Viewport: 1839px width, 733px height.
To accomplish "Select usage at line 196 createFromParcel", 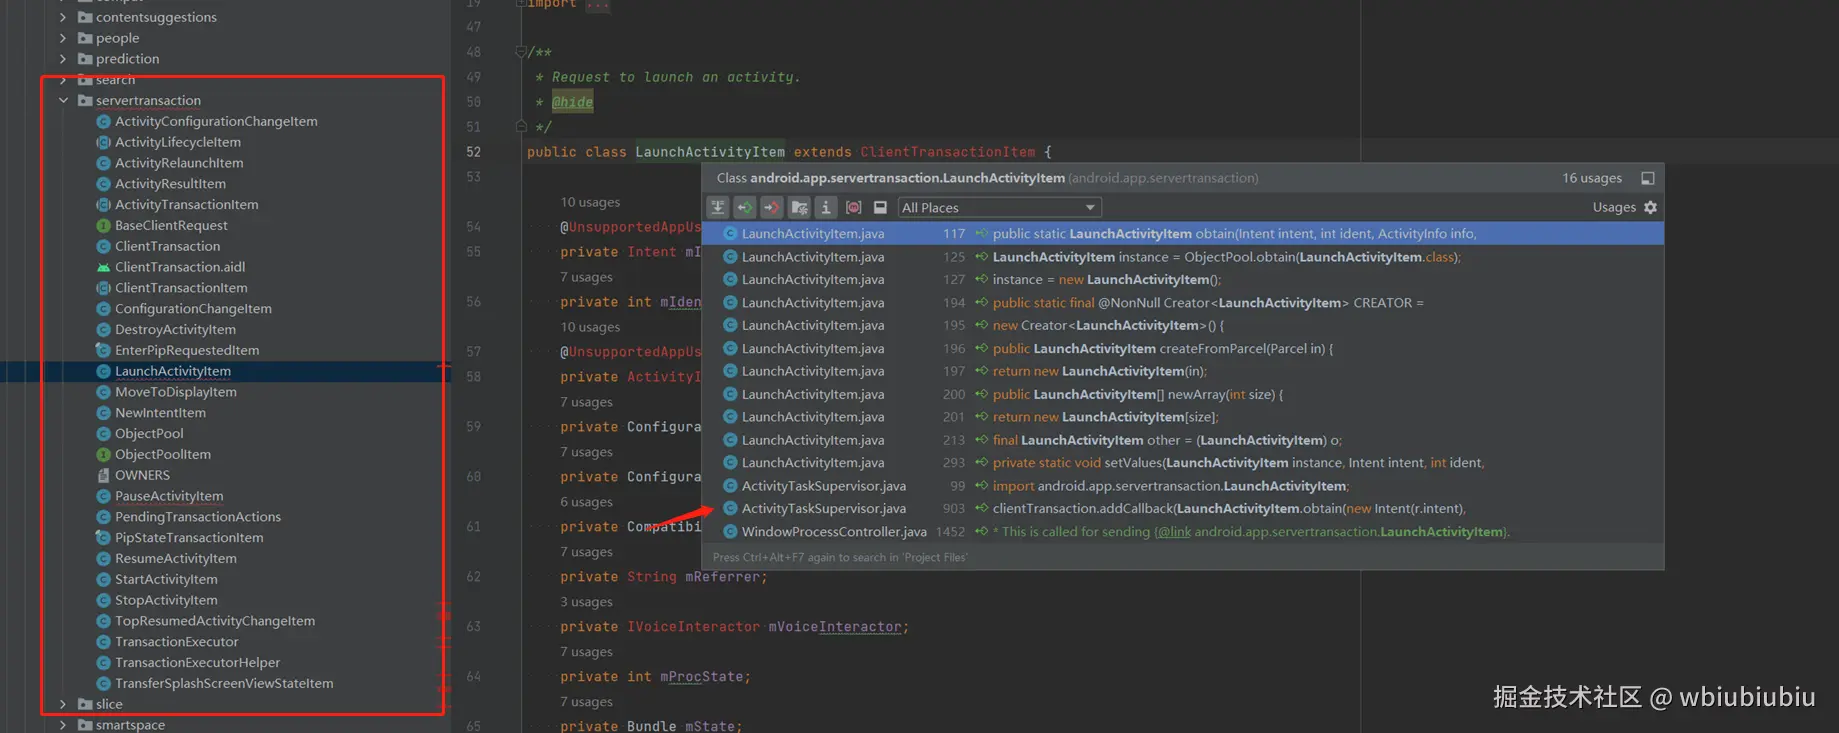I will pos(1183,349).
